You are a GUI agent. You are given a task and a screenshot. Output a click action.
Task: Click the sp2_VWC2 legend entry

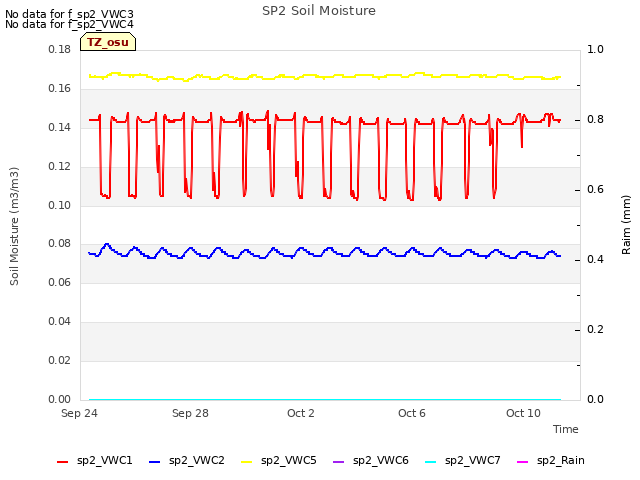click(187, 461)
